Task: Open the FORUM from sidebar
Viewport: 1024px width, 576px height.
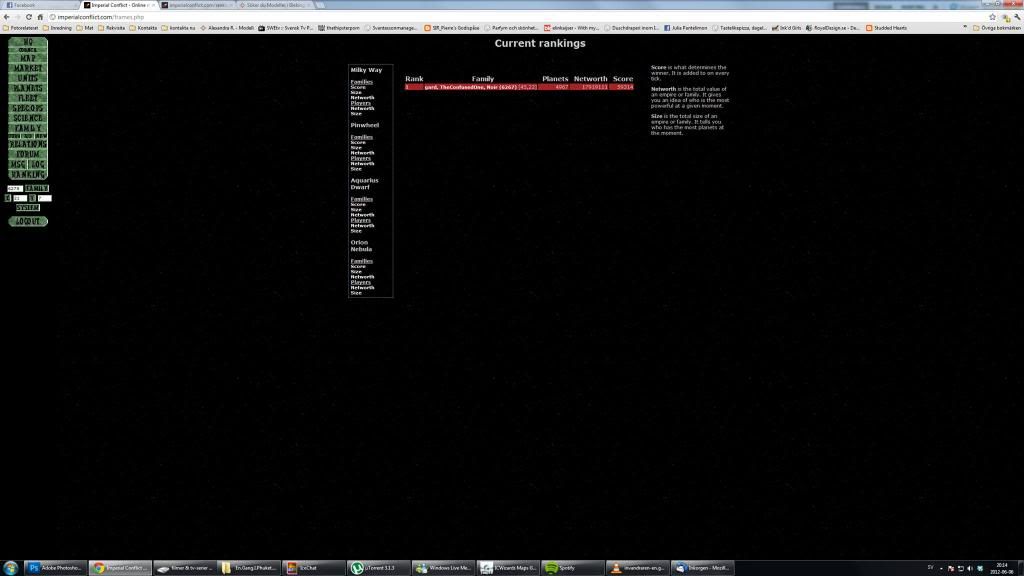Action: [28, 154]
